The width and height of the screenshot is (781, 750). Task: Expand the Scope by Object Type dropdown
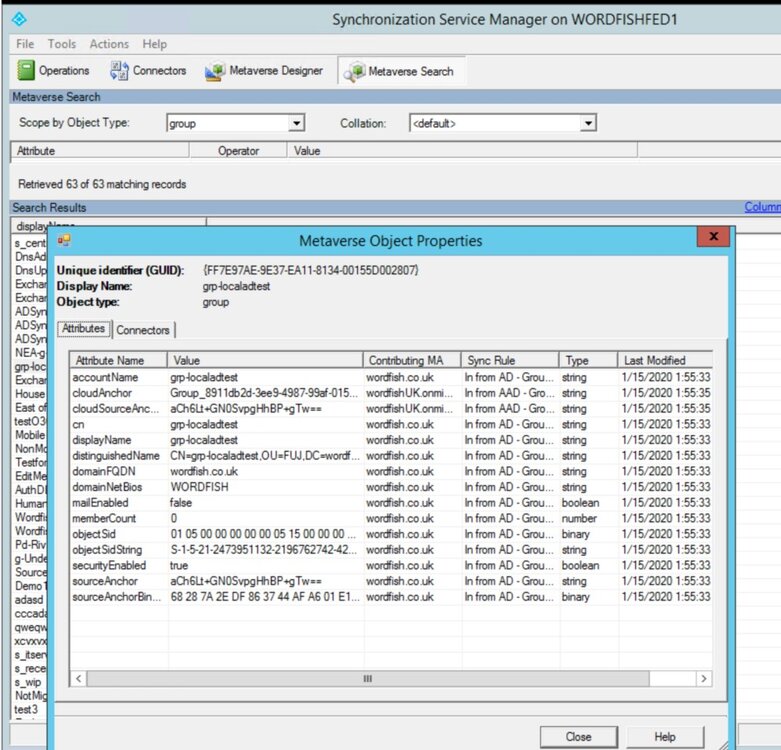(296, 123)
